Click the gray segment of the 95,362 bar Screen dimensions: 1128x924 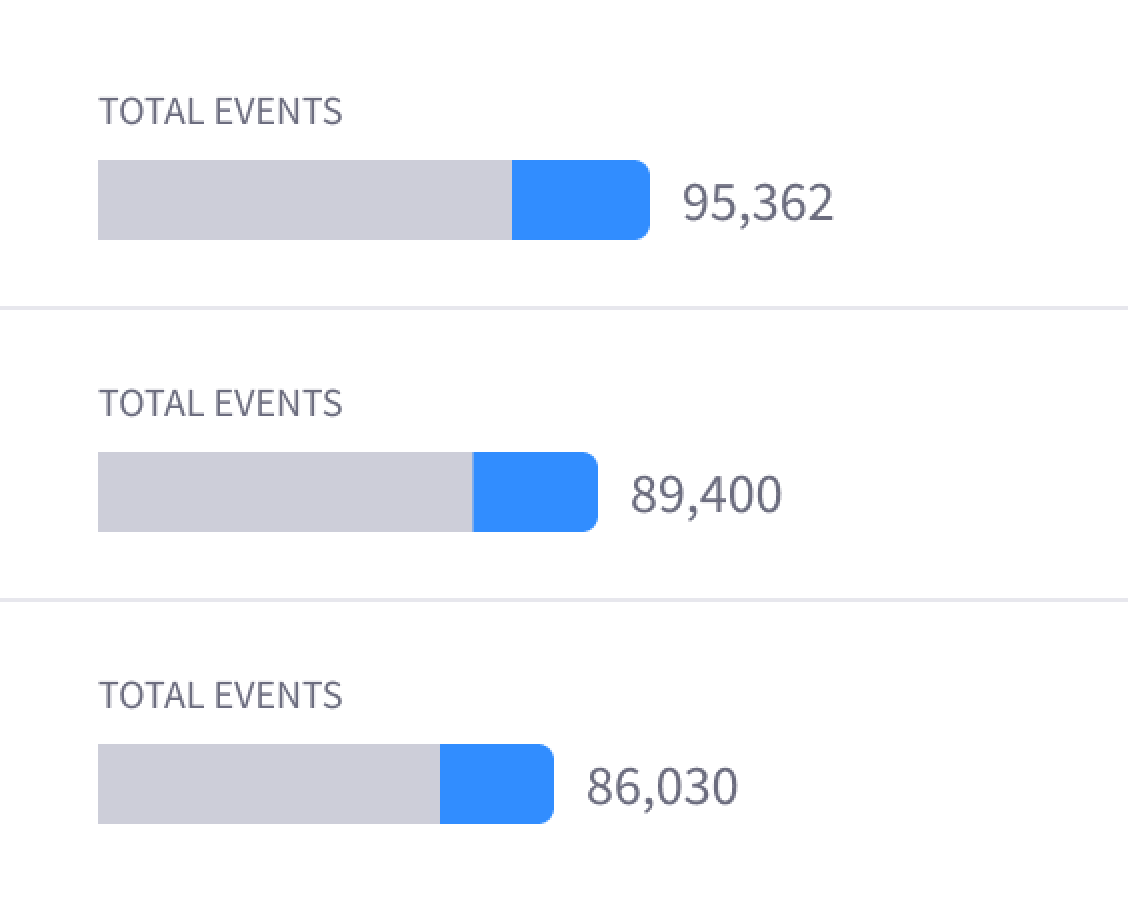(305, 200)
